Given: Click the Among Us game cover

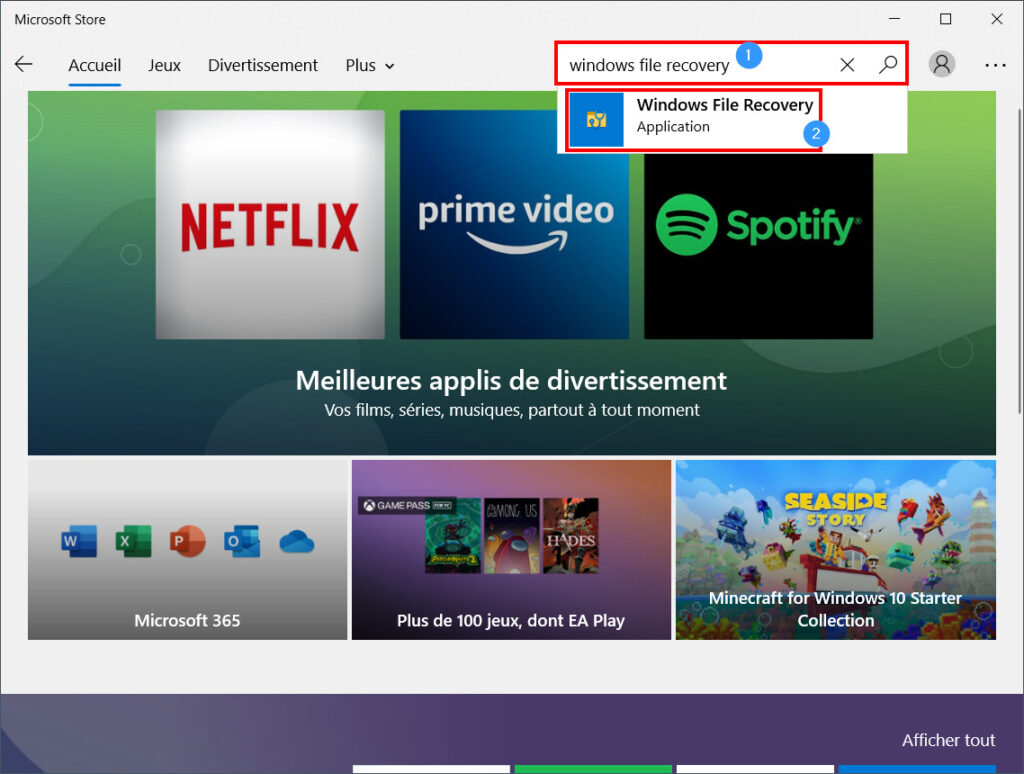Looking at the screenshot, I should point(511,536).
